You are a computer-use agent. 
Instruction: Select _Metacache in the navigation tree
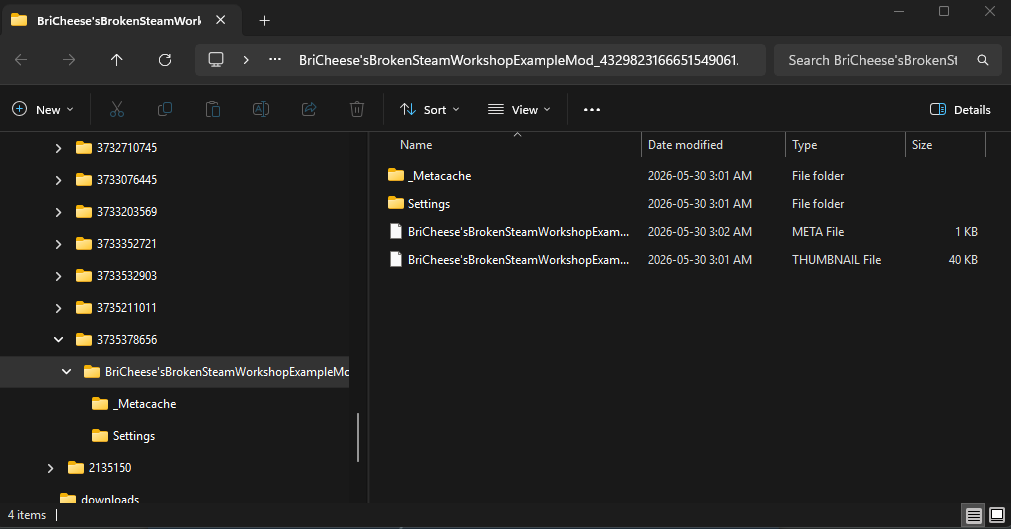(x=144, y=404)
